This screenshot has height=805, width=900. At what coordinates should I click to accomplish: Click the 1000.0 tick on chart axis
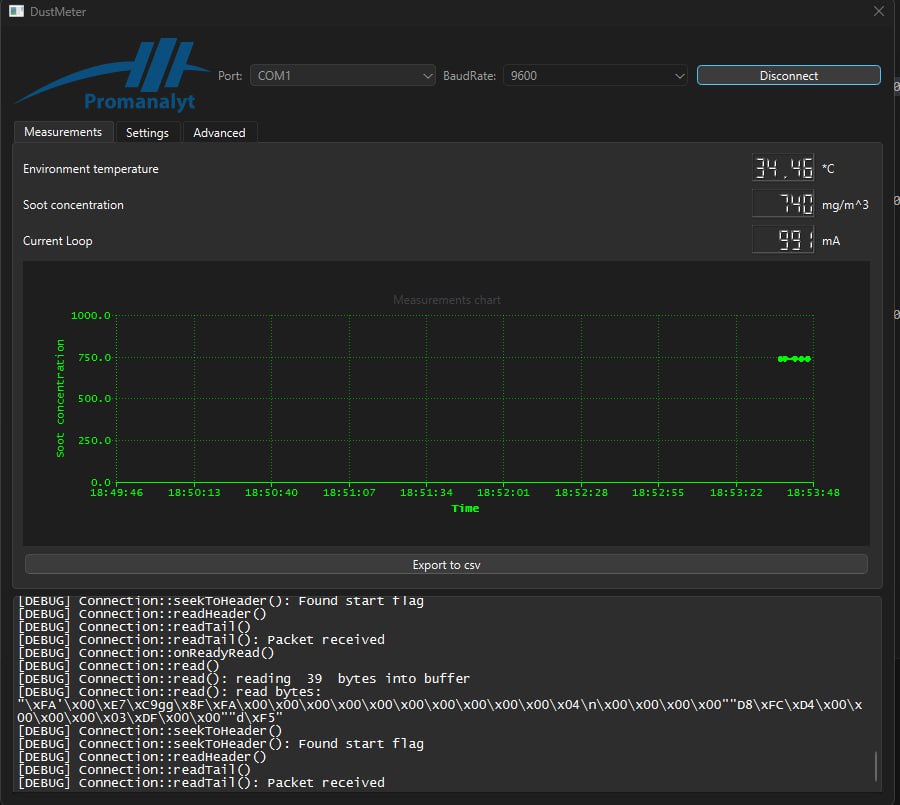[91, 316]
